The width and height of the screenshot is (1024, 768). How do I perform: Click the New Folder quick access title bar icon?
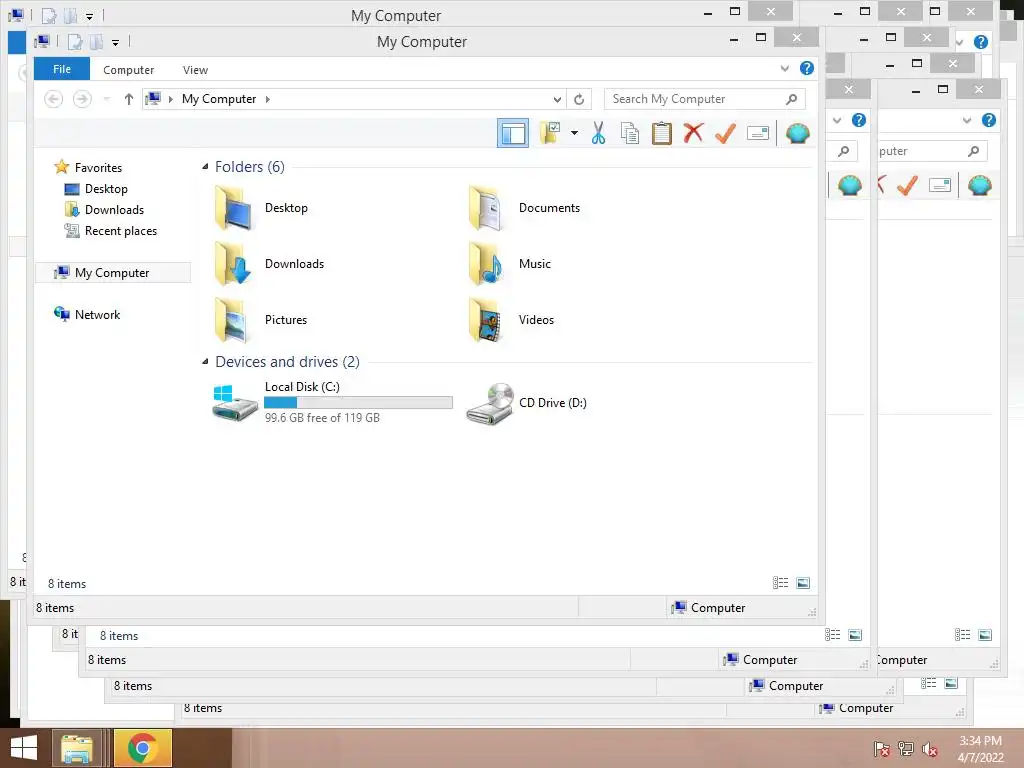point(96,42)
